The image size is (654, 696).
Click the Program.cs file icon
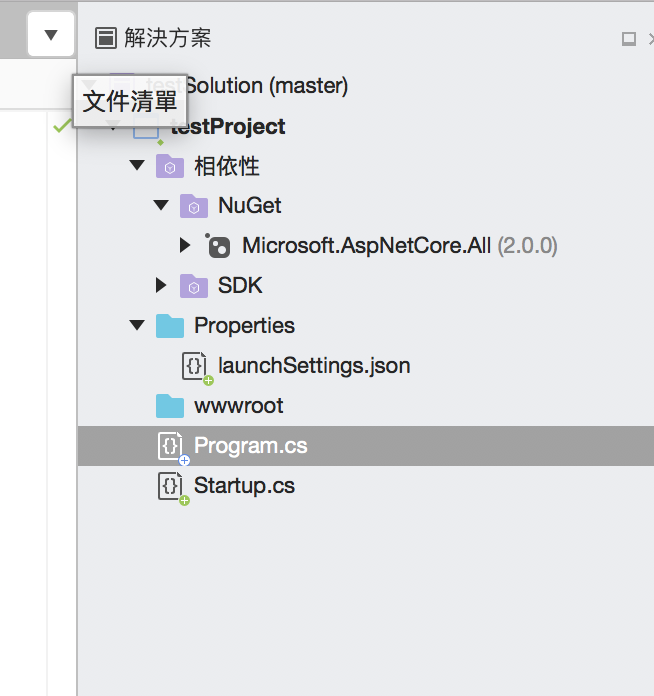pos(171,446)
